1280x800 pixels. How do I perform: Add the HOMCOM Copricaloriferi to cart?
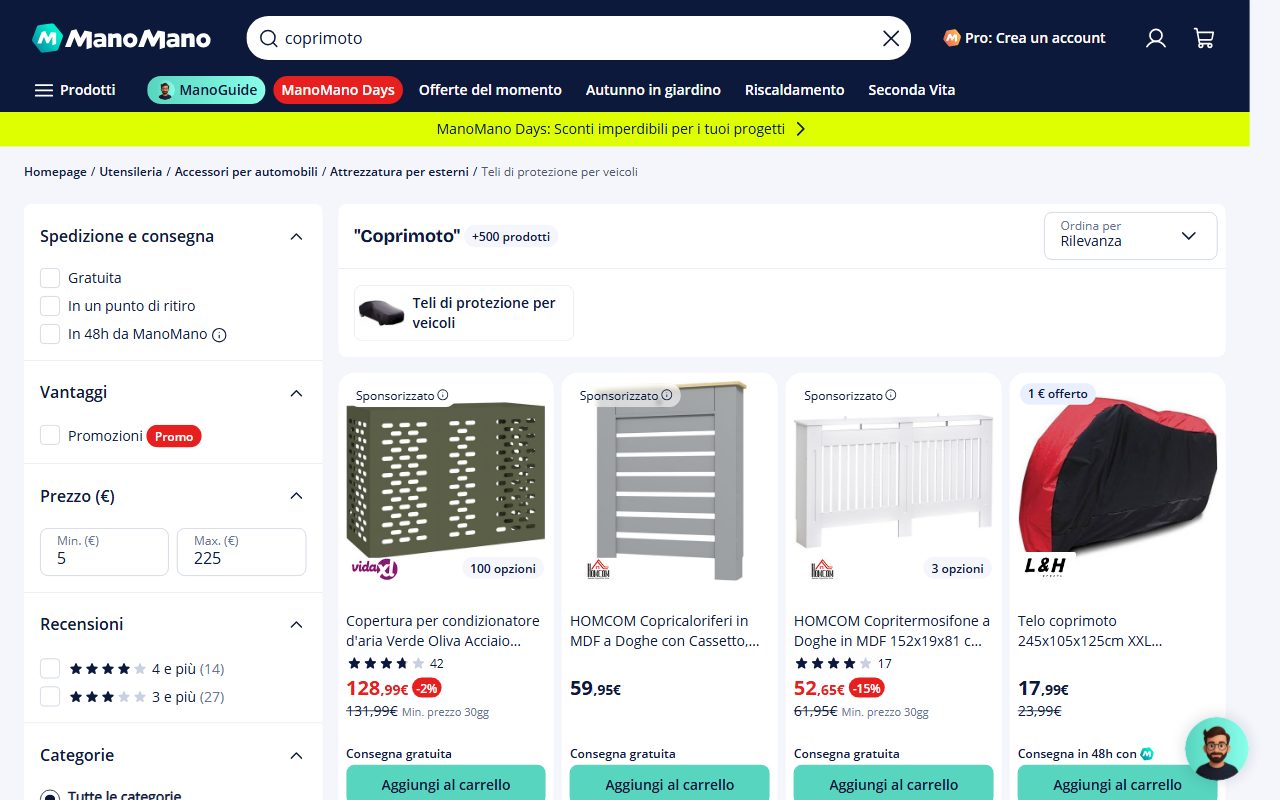pos(670,783)
